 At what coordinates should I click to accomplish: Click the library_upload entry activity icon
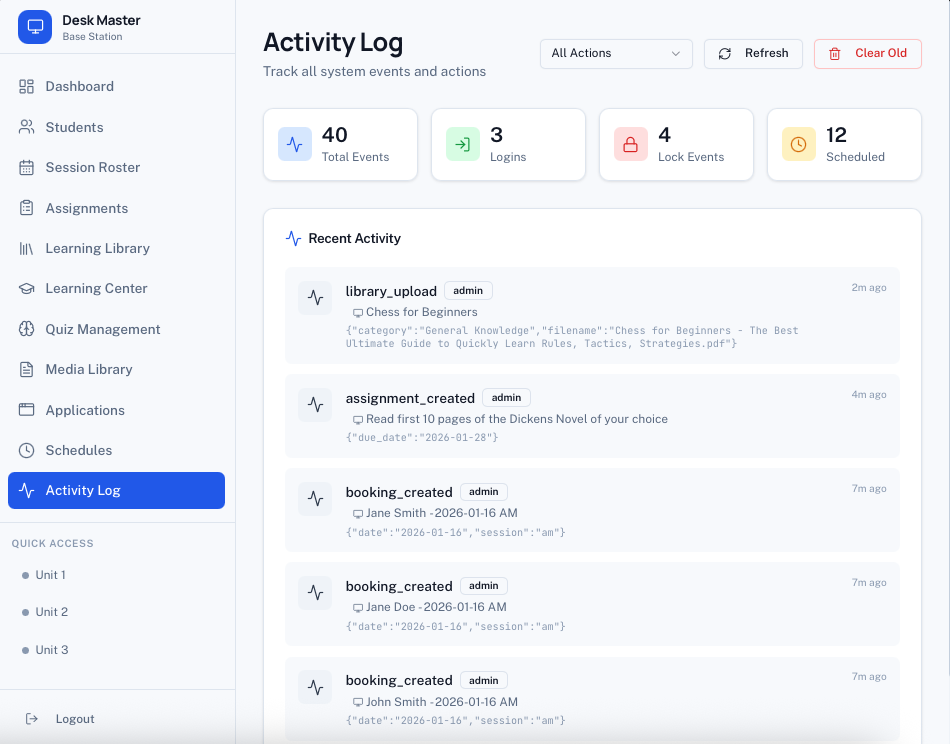315,298
